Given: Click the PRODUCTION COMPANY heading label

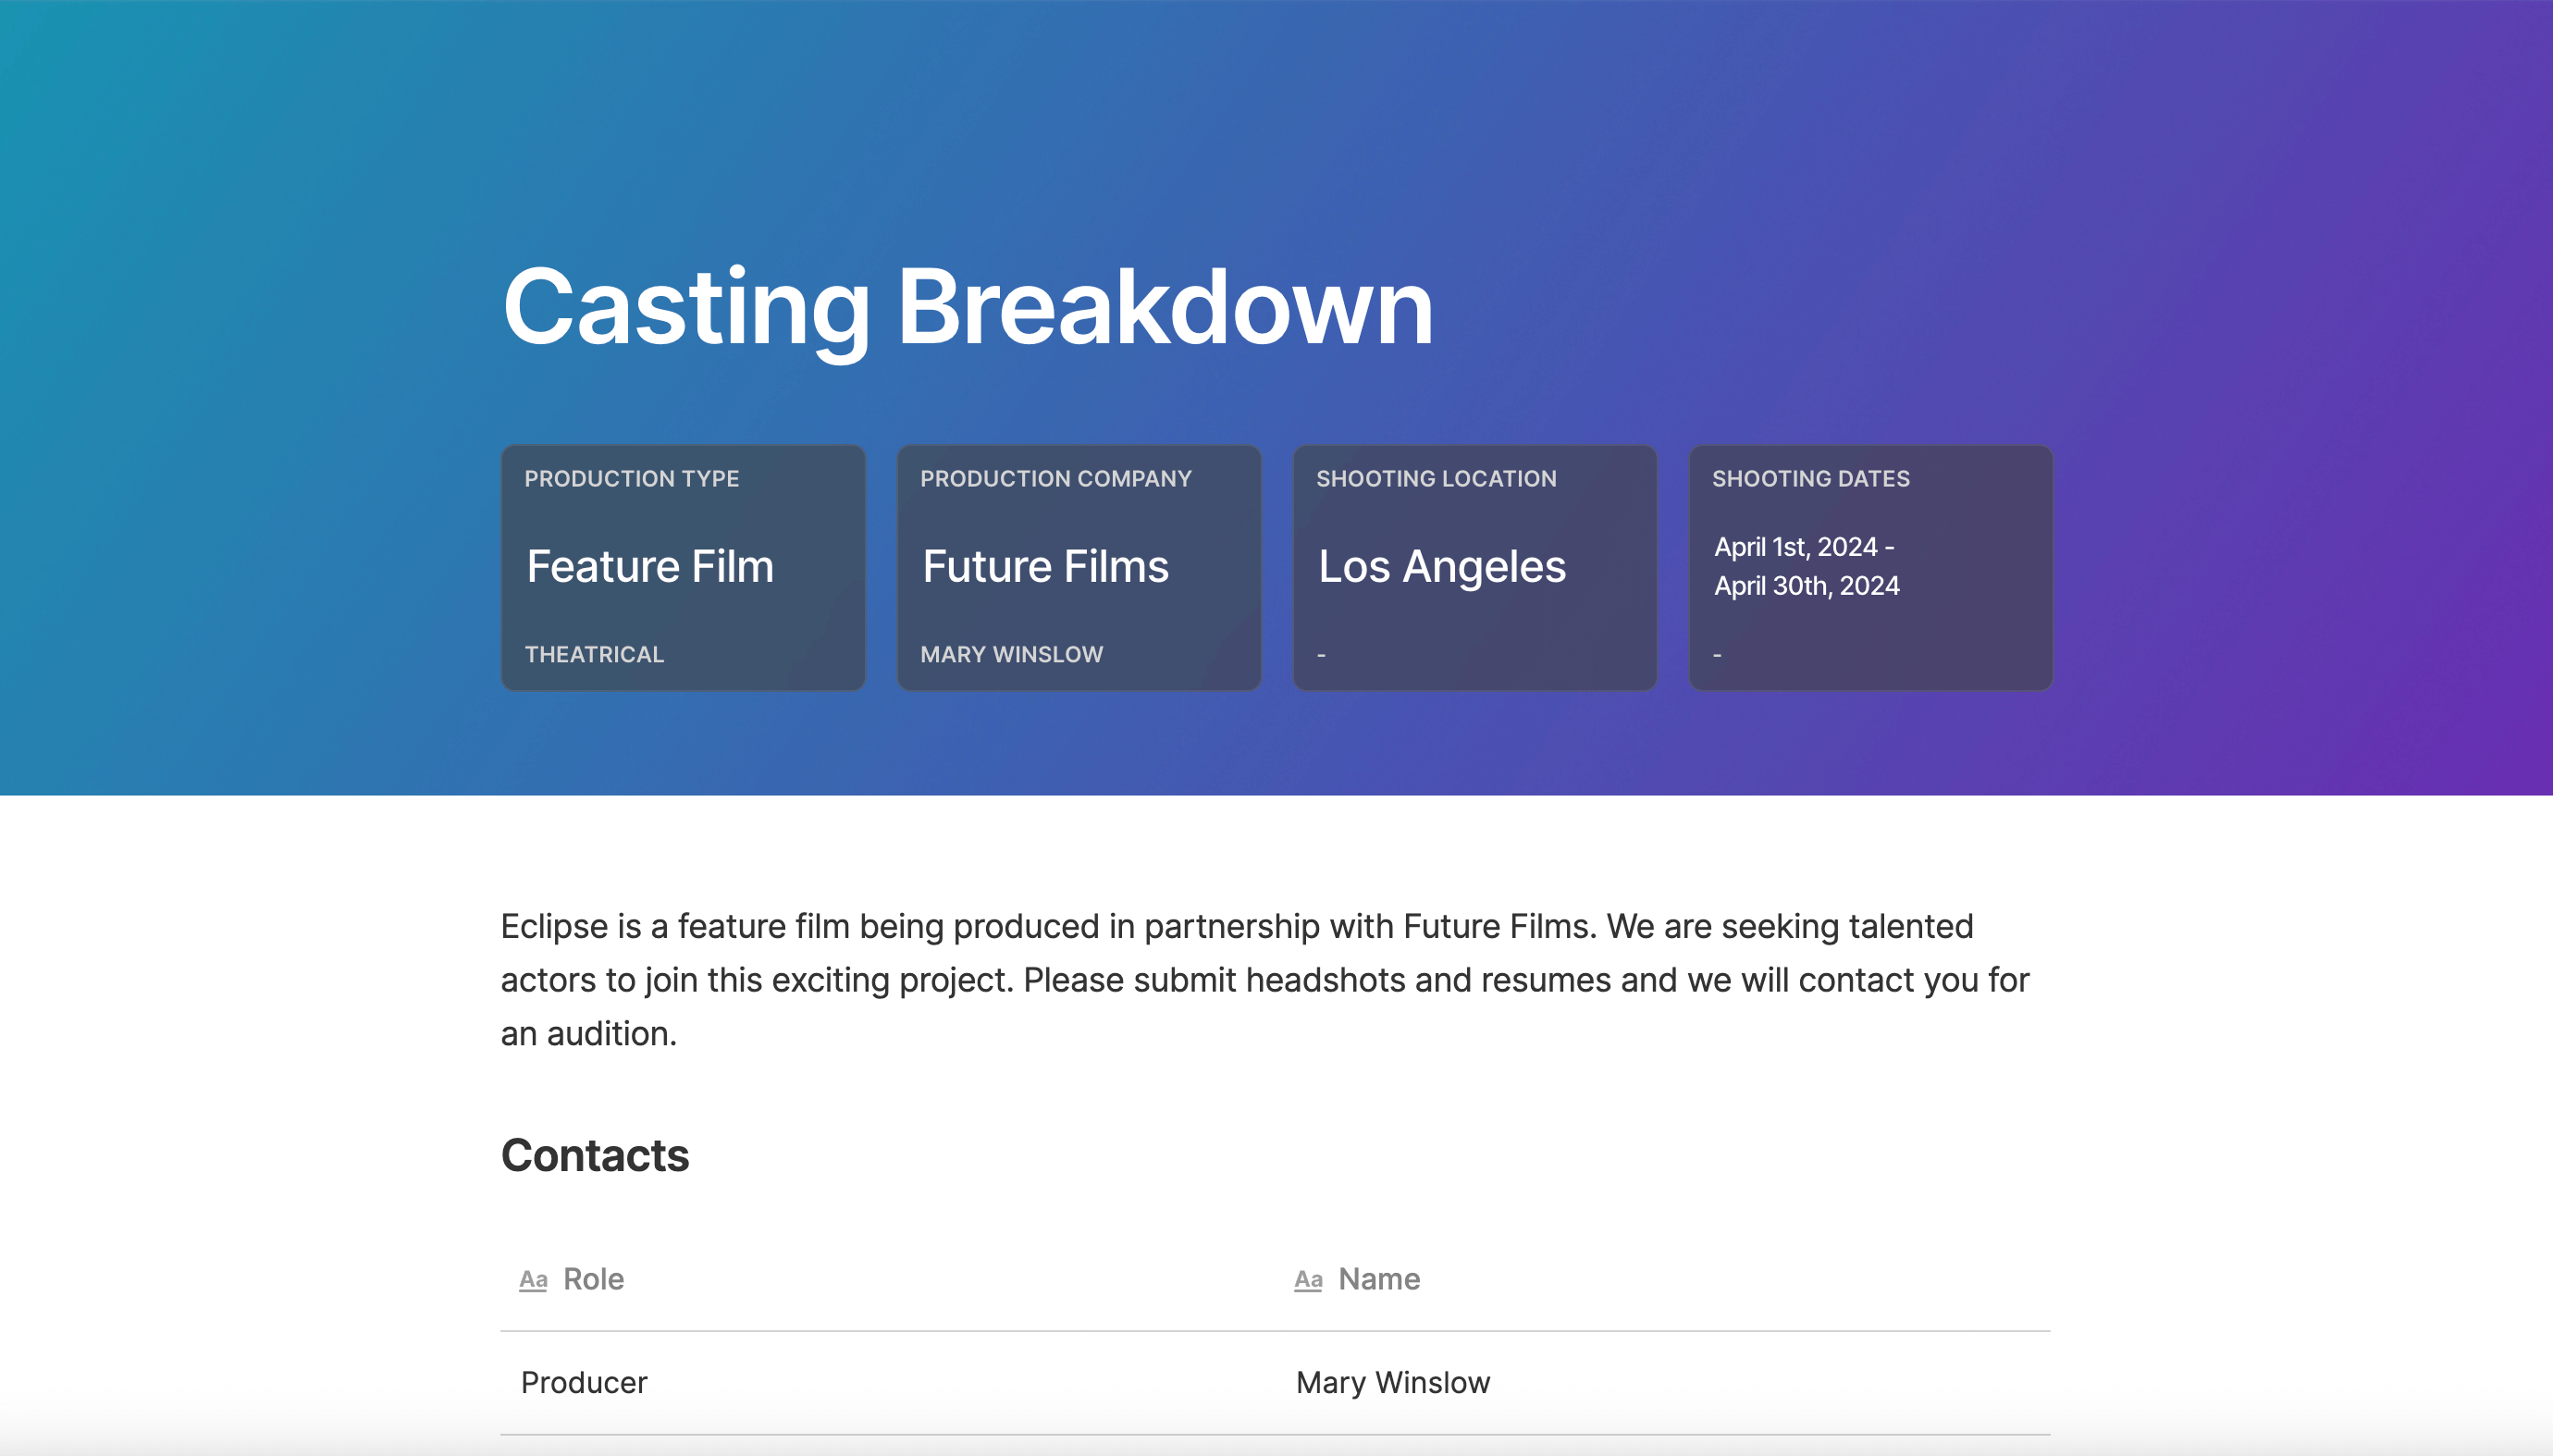Looking at the screenshot, I should tap(1056, 478).
